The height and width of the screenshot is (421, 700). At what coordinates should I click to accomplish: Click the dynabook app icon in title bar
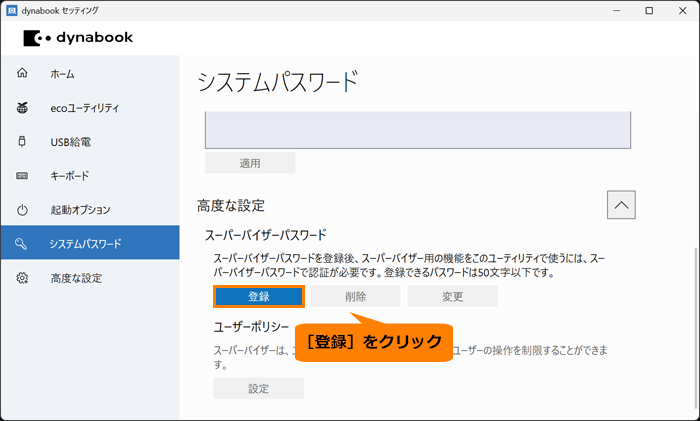click(12, 10)
